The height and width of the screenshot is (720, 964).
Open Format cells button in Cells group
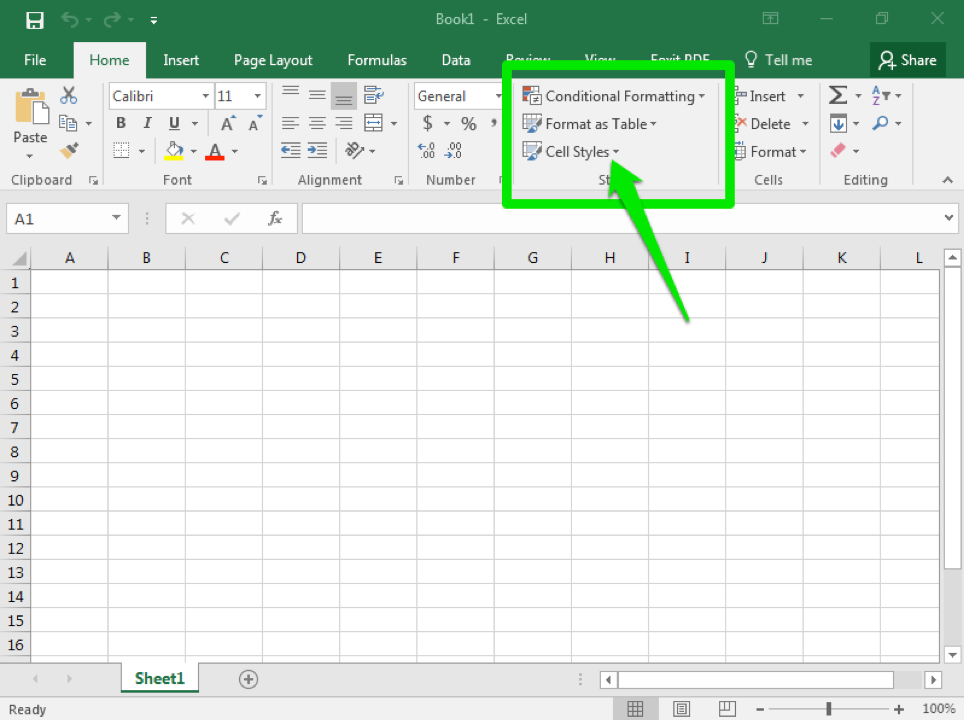point(770,151)
